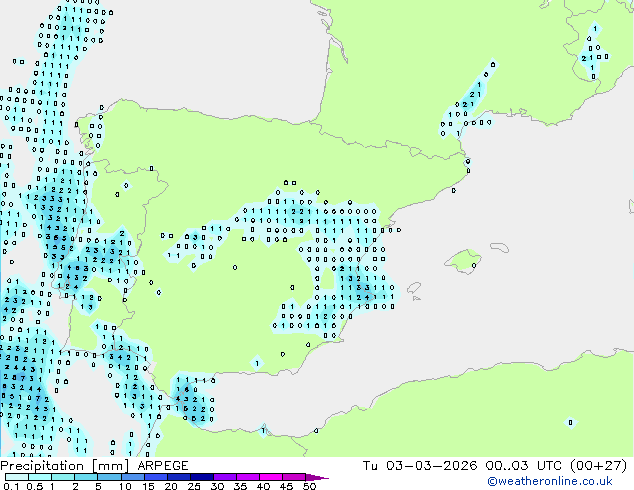Click the '40' legend scale label
Viewport: 634px width, 490px height.
[263, 486]
